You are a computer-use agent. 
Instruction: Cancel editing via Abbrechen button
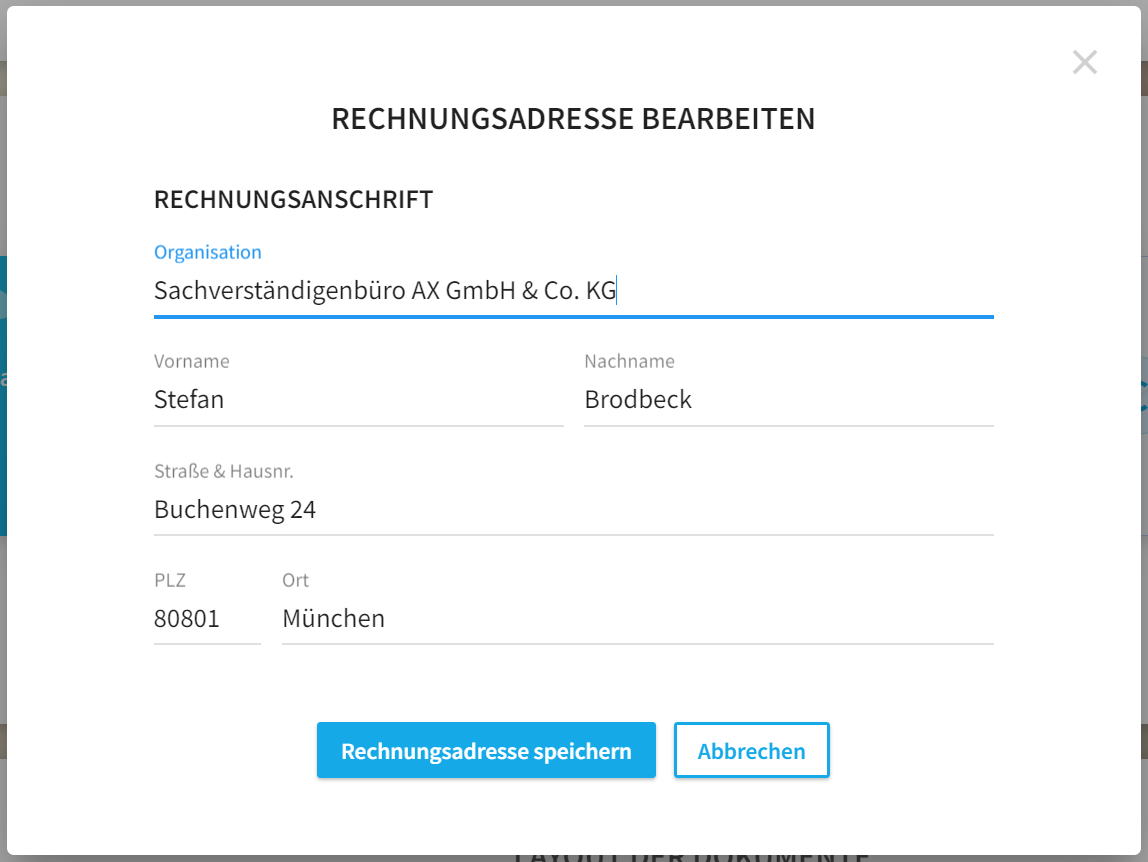tap(751, 750)
